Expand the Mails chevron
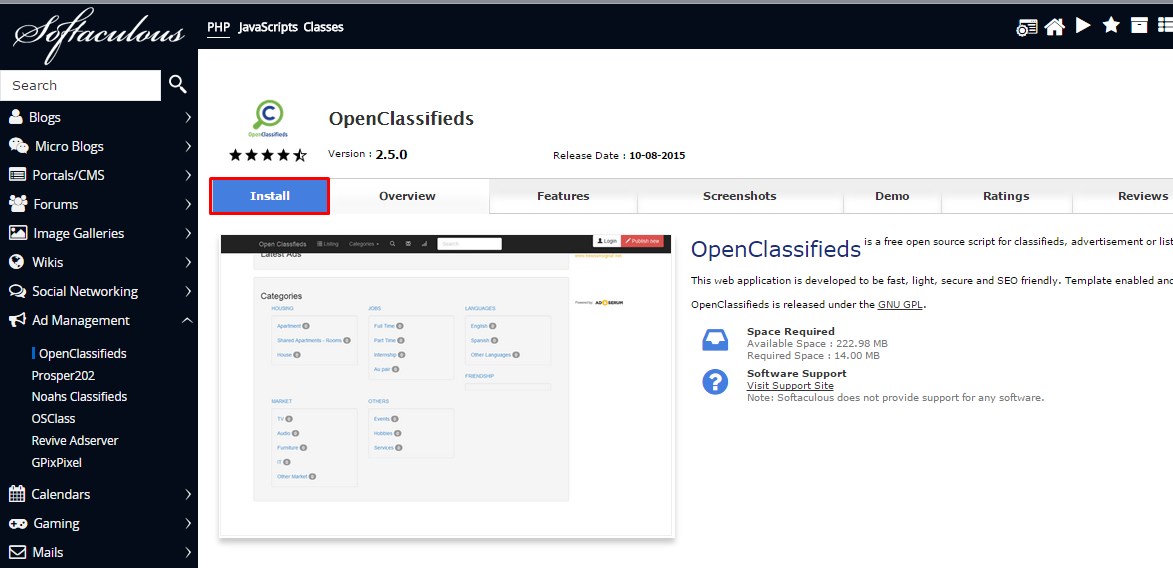This screenshot has width=1173, height=568. [x=187, y=553]
